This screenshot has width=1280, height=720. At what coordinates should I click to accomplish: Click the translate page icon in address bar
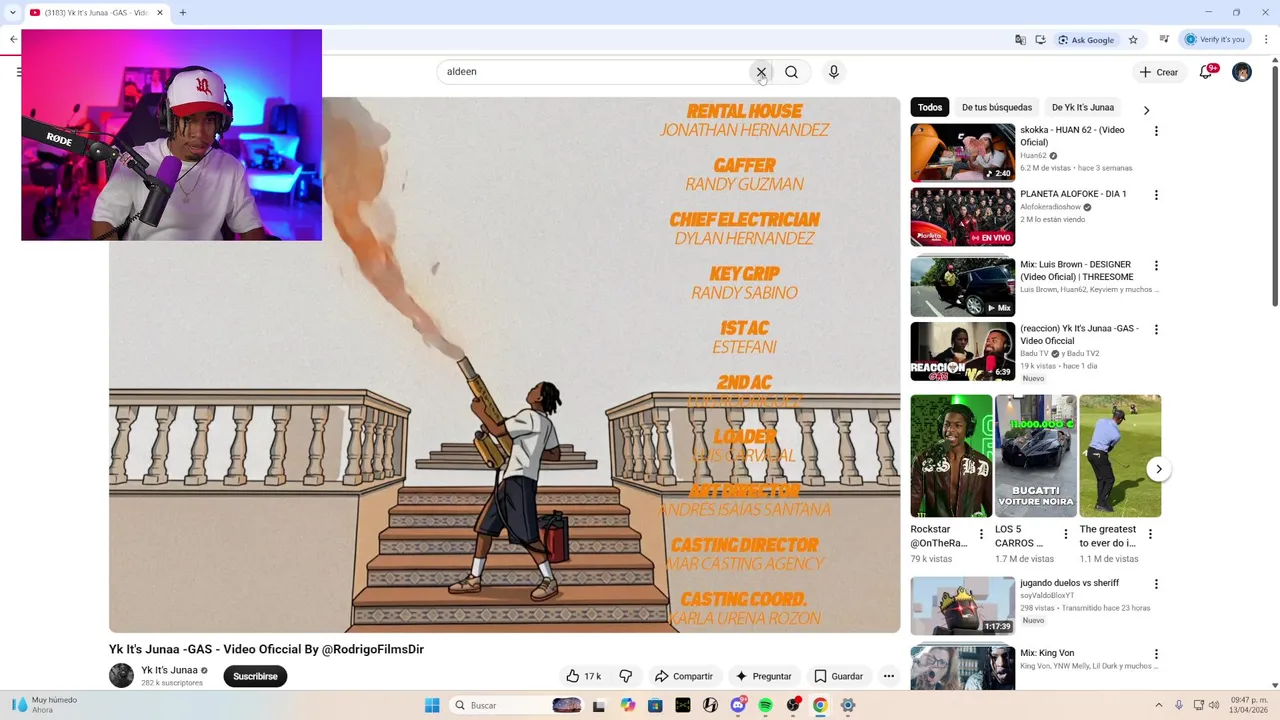(x=1020, y=40)
